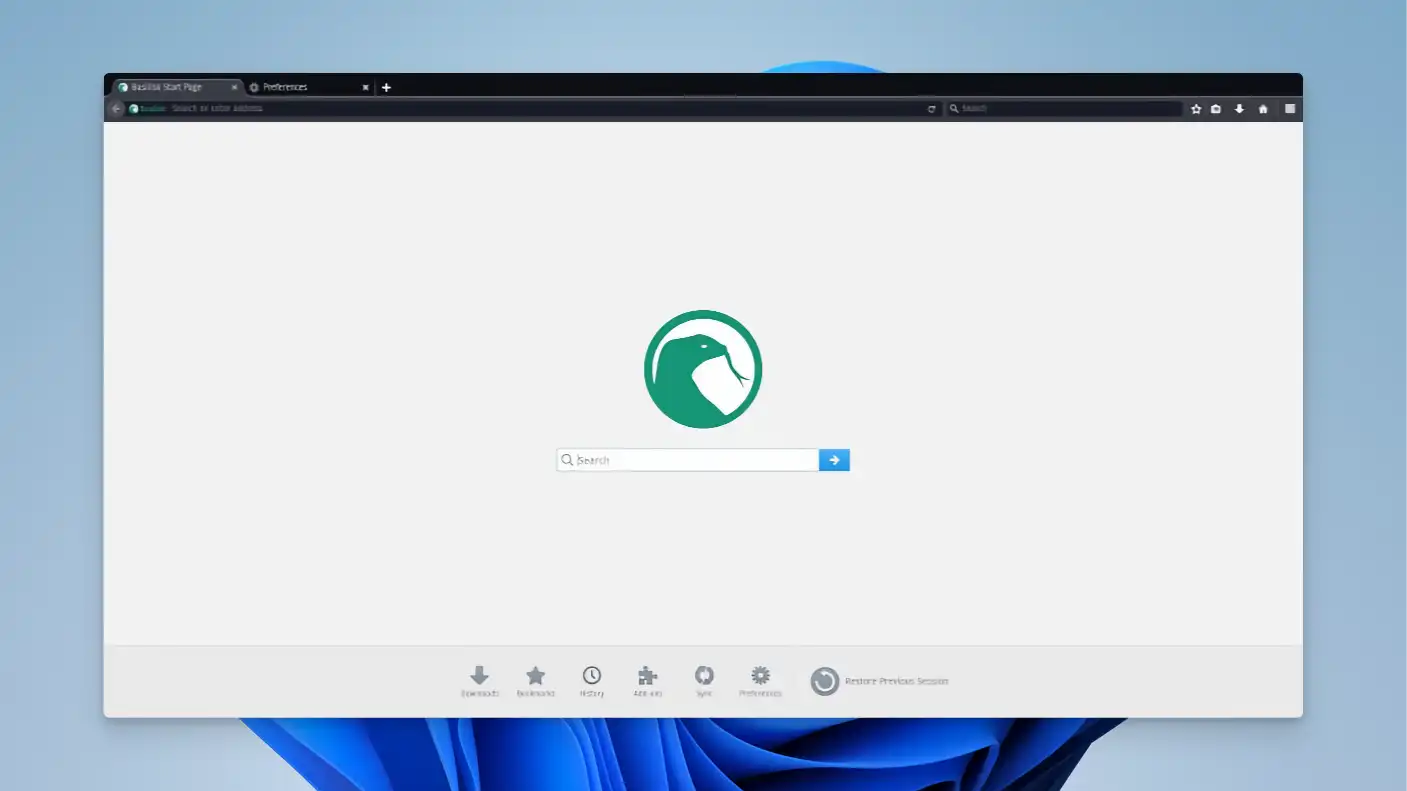Click Restore Previous Session
Image resolution: width=1407 pixels, height=791 pixels.
coord(880,680)
